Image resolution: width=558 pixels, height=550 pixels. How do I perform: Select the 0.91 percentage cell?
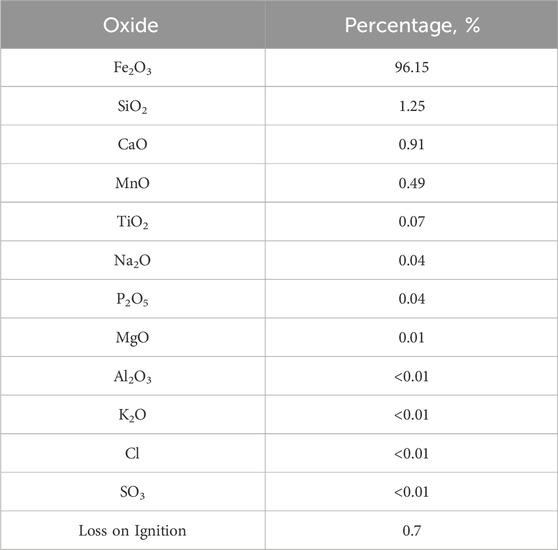411,144
